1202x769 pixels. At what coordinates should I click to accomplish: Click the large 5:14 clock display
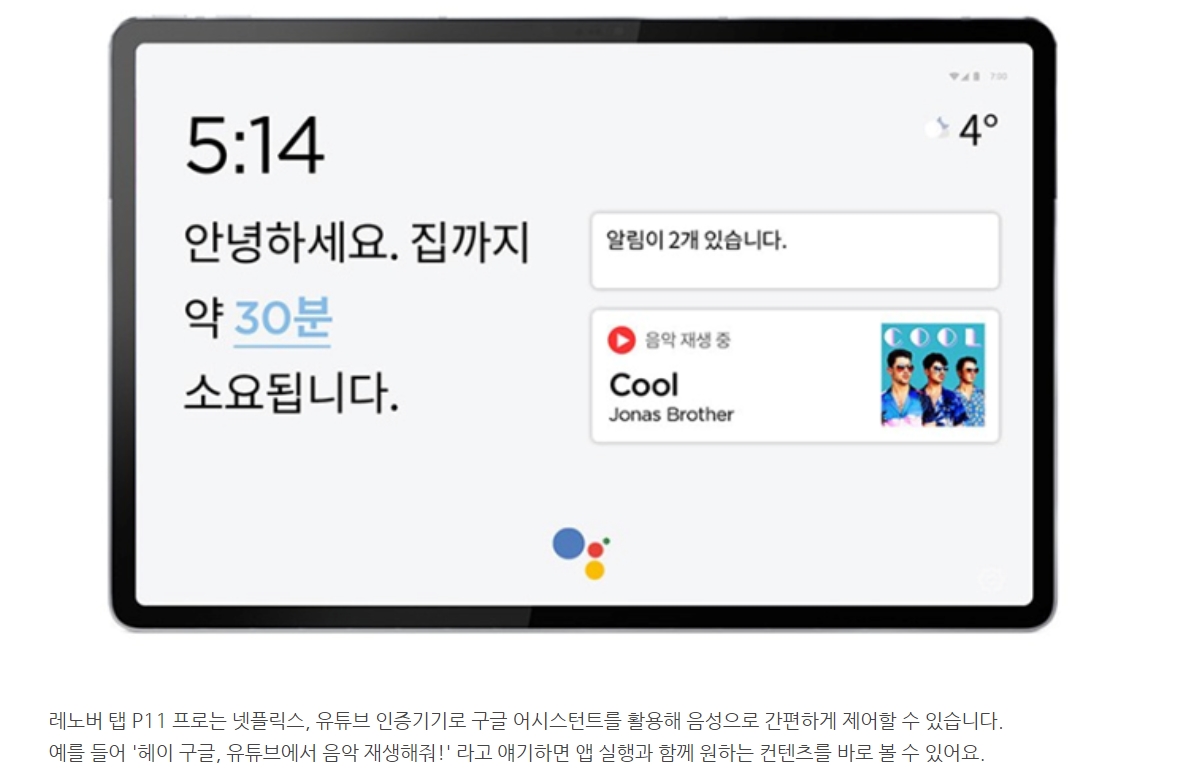[254, 146]
